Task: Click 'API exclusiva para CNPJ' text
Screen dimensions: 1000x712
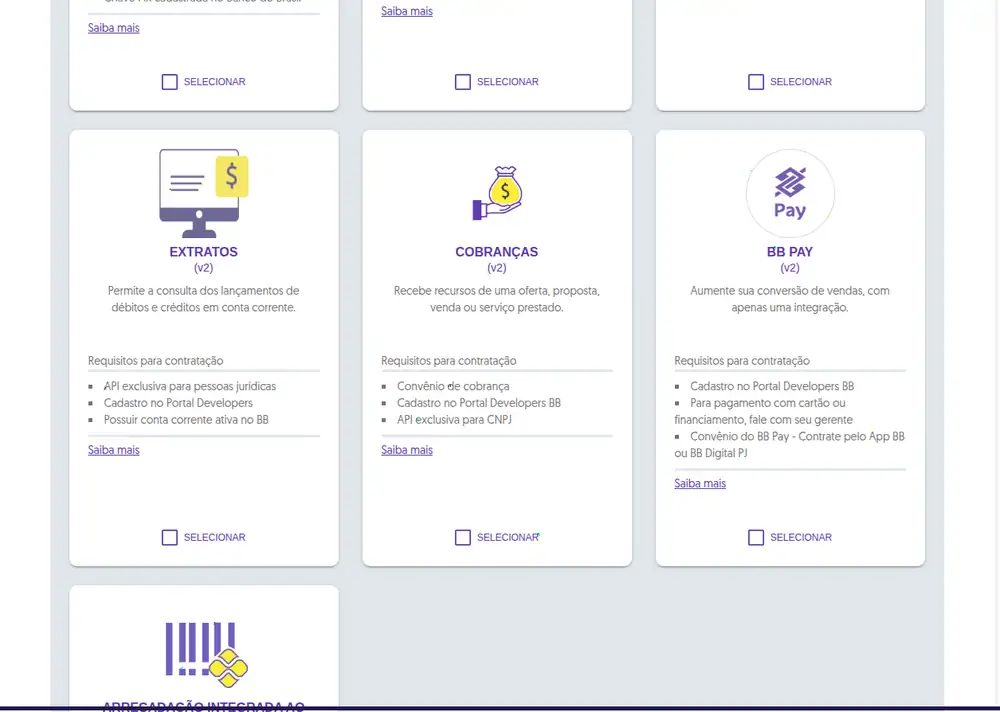Action: pyautogui.click(x=454, y=419)
